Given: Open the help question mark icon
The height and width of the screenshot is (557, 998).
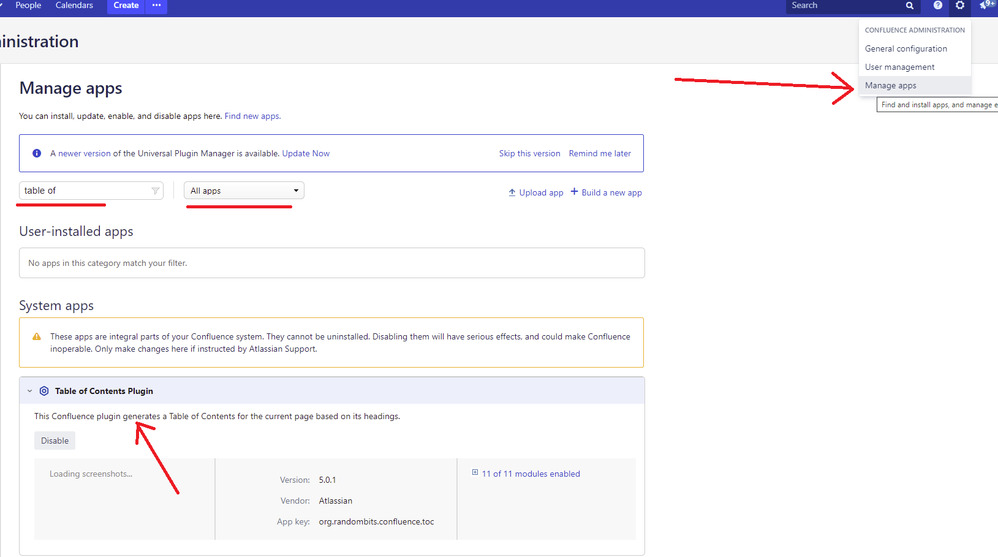Looking at the screenshot, I should click(938, 5).
